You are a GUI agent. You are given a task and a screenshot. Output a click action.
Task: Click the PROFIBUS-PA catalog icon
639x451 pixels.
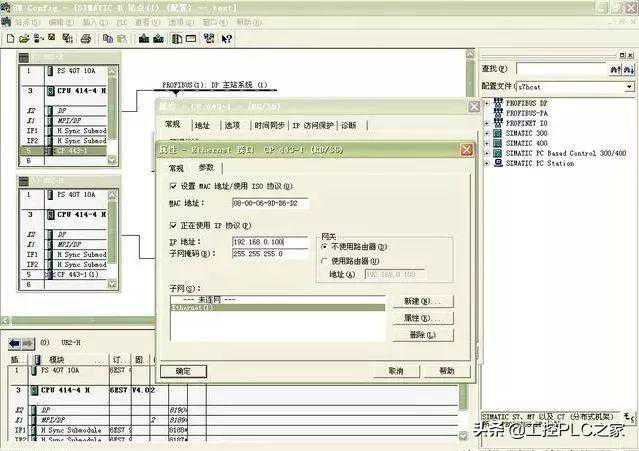click(x=498, y=112)
